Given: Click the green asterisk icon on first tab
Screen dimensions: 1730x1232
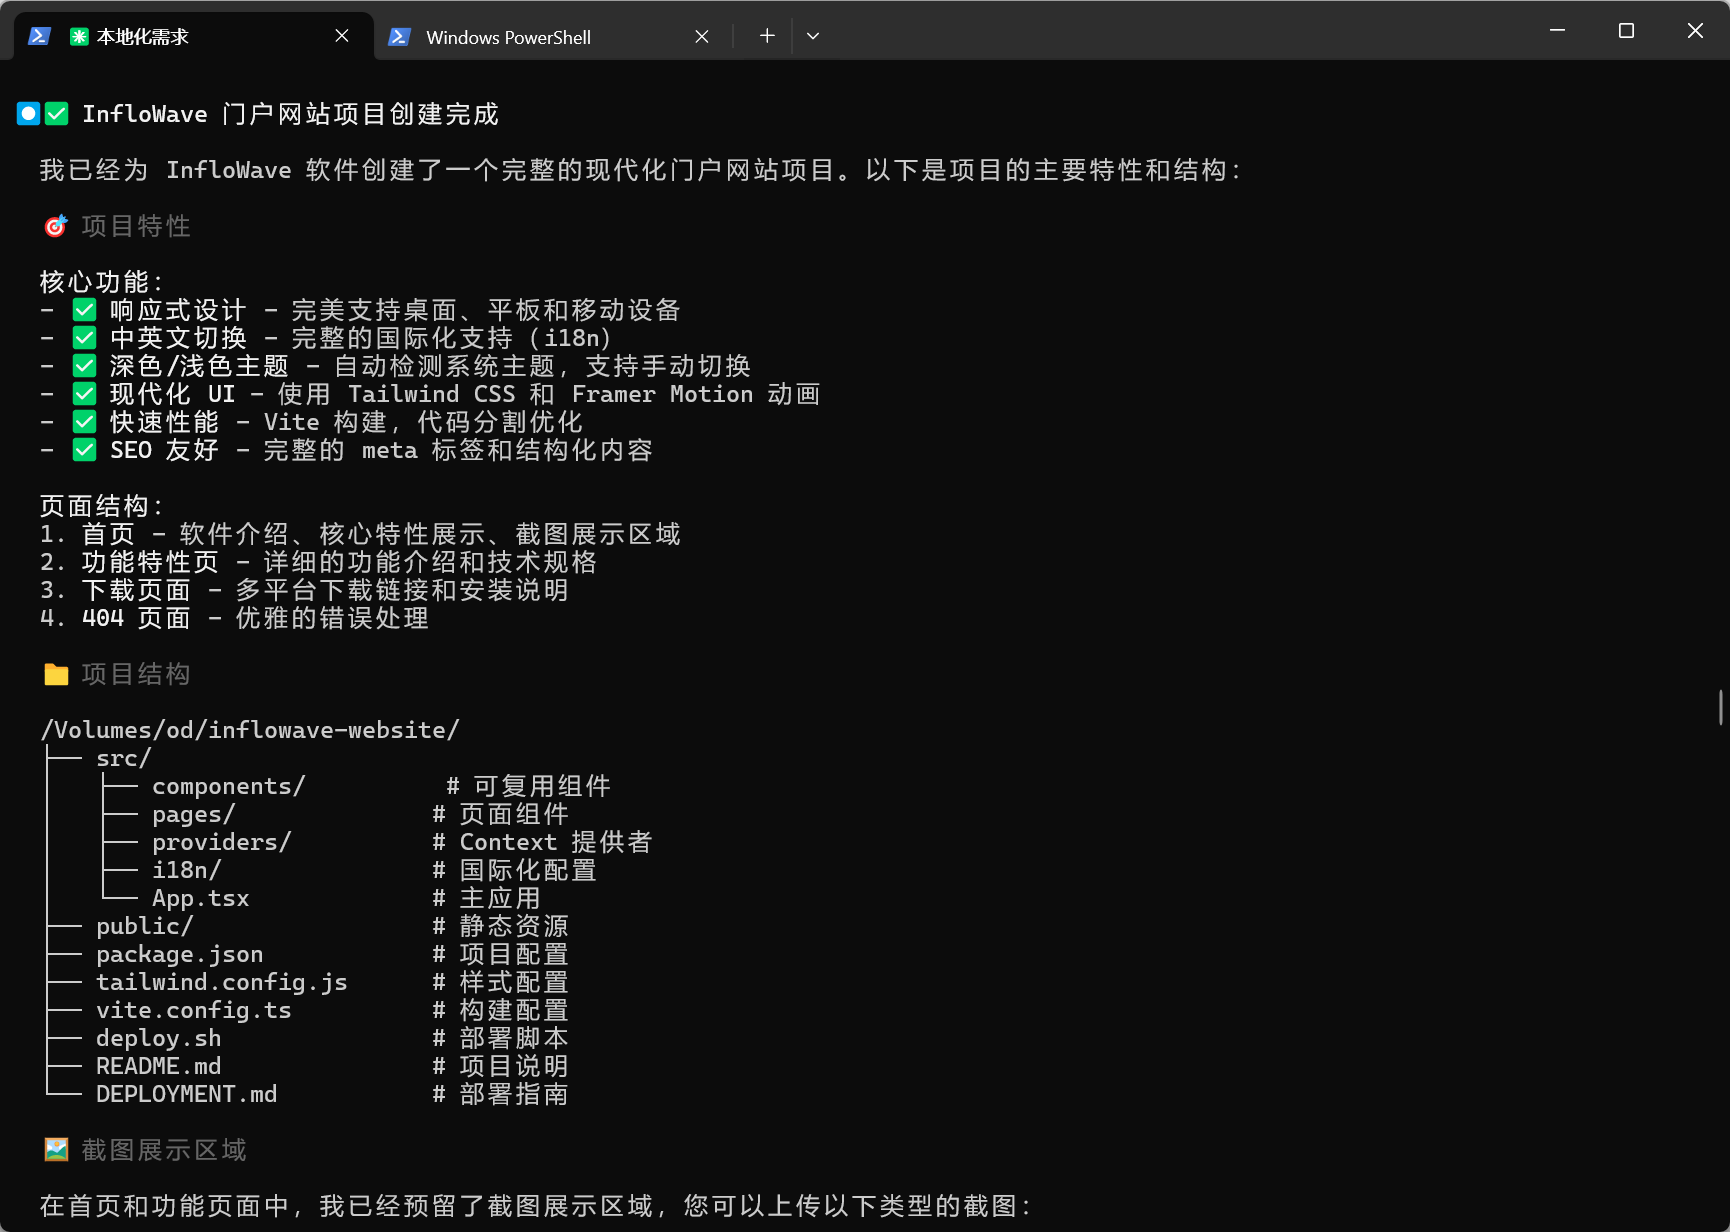Looking at the screenshot, I should [79, 37].
